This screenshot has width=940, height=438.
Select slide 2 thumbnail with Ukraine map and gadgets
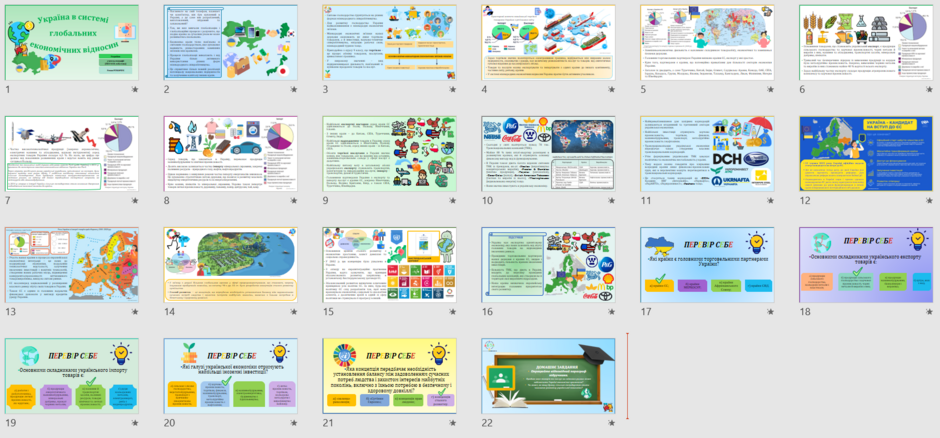click(x=231, y=43)
